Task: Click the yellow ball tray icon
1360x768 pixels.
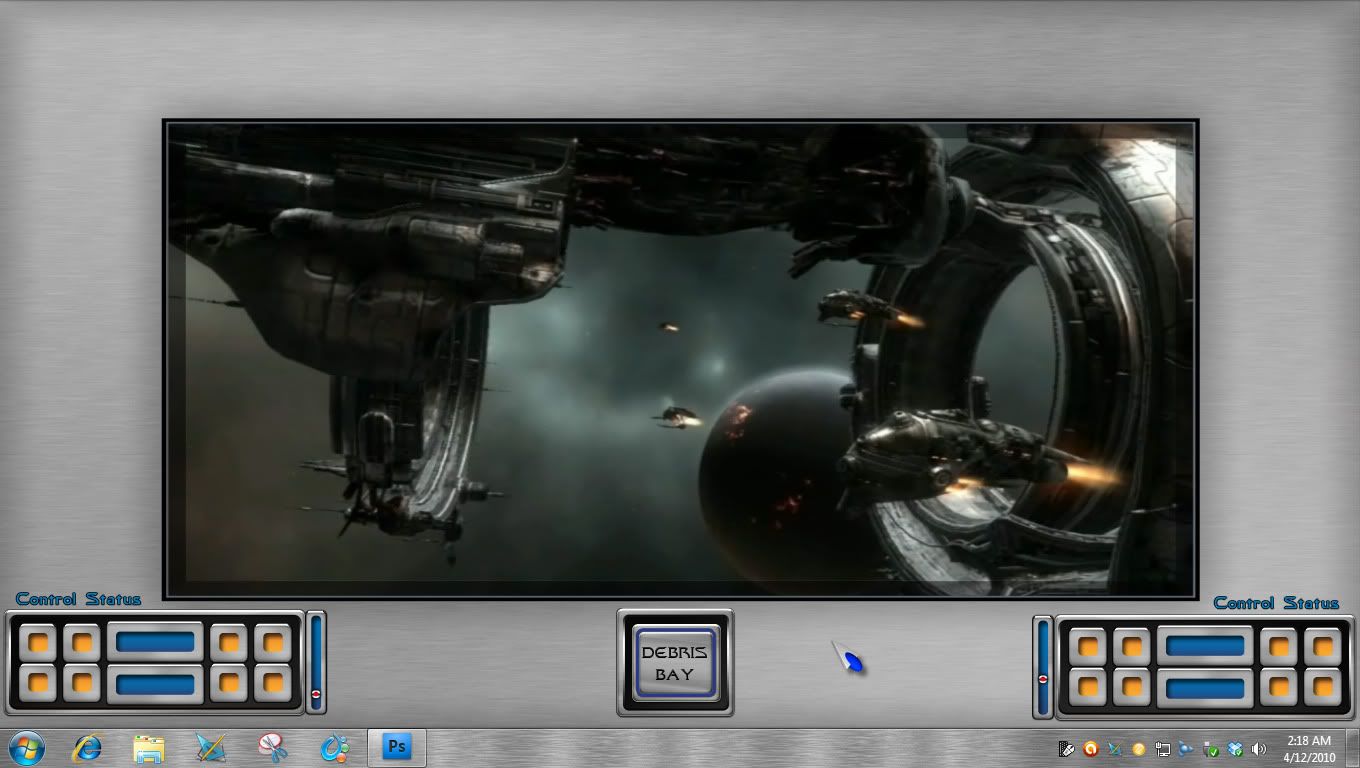Action: click(x=1139, y=749)
